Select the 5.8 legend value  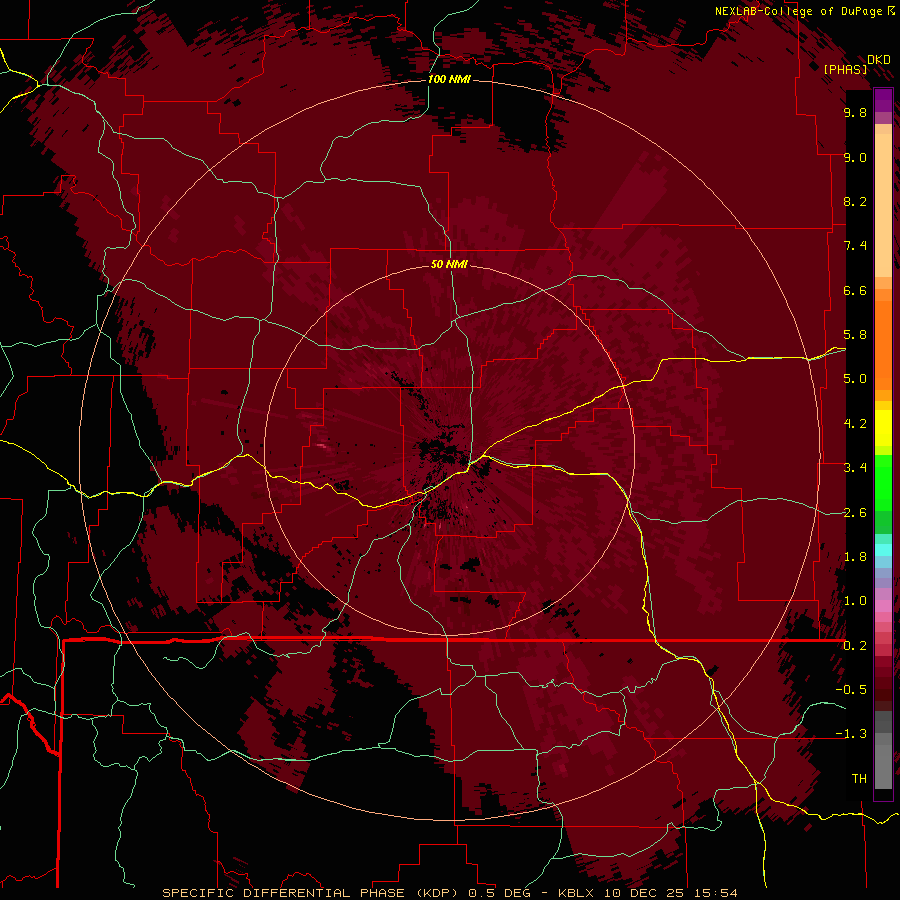[x=855, y=335]
